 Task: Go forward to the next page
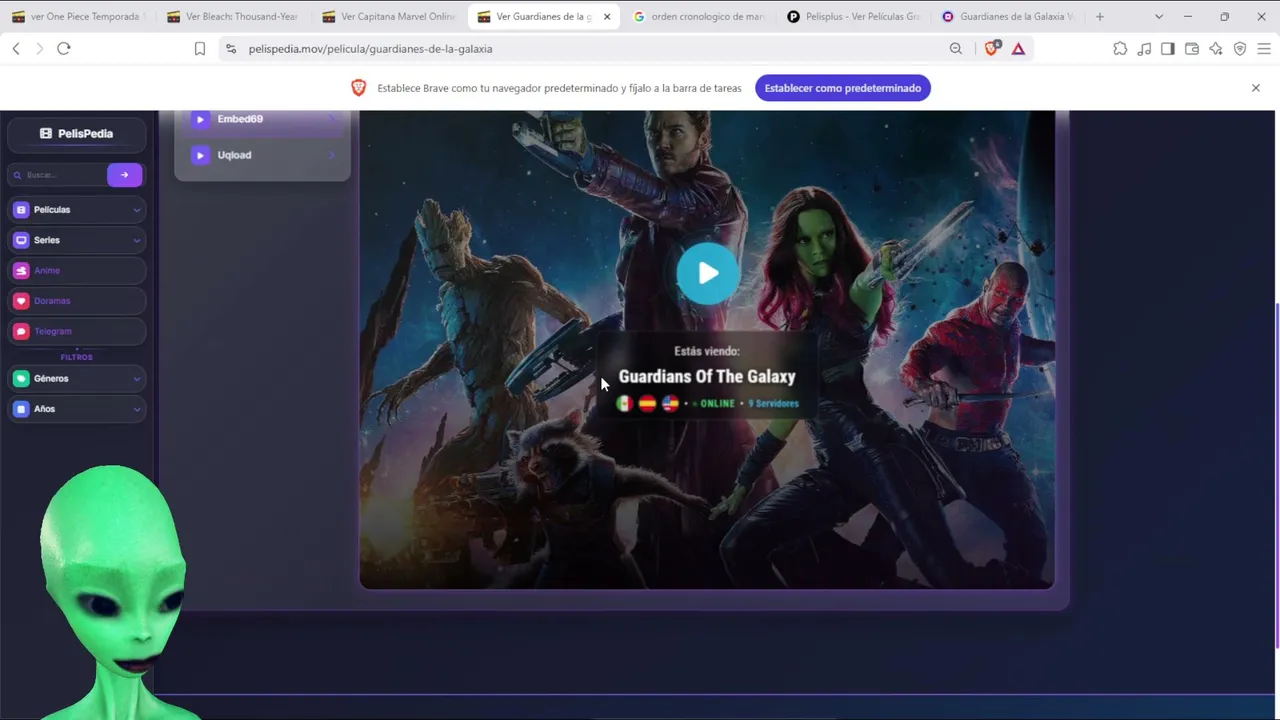pyautogui.click(x=40, y=49)
